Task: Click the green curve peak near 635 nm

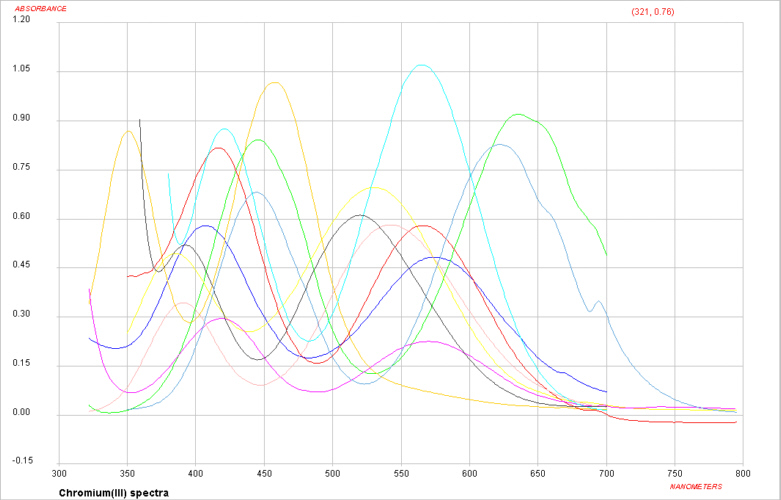Action: pyautogui.click(x=517, y=114)
